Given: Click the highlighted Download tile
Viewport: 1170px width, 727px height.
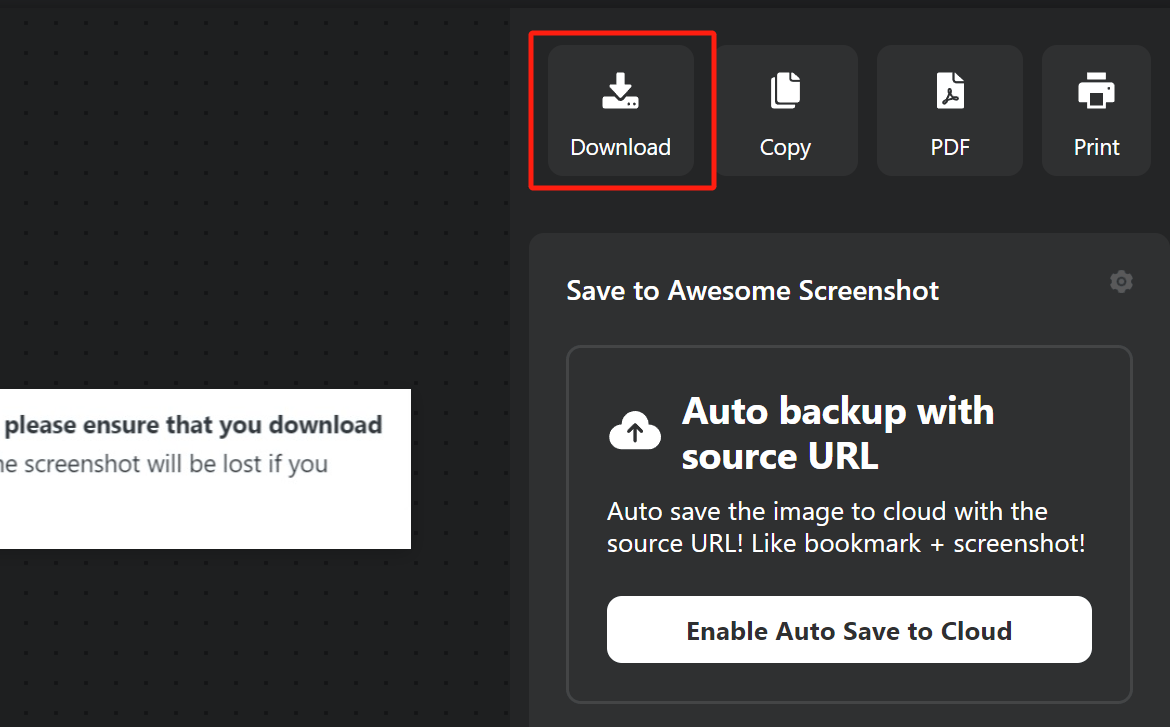Looking at the screenshot, I should coord(620,110).
